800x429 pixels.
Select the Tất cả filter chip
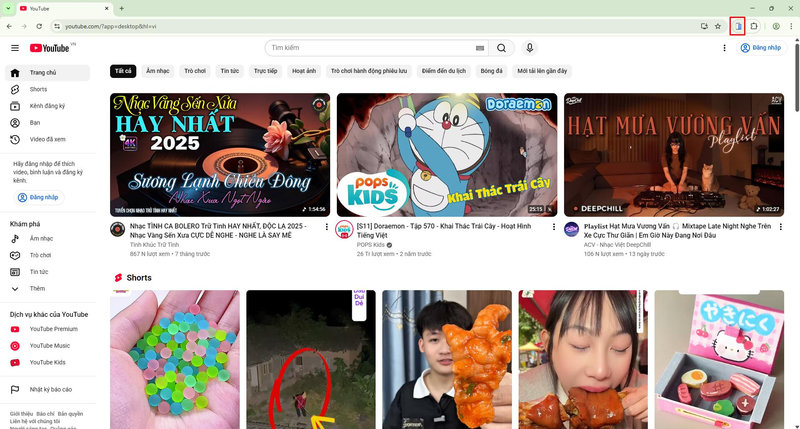pyautogui.click(x=123, y=71)
